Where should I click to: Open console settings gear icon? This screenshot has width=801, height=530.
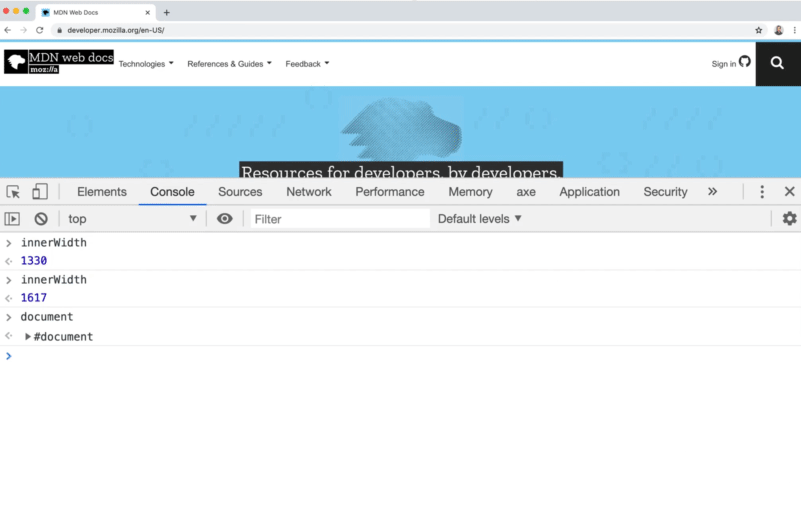789,219
